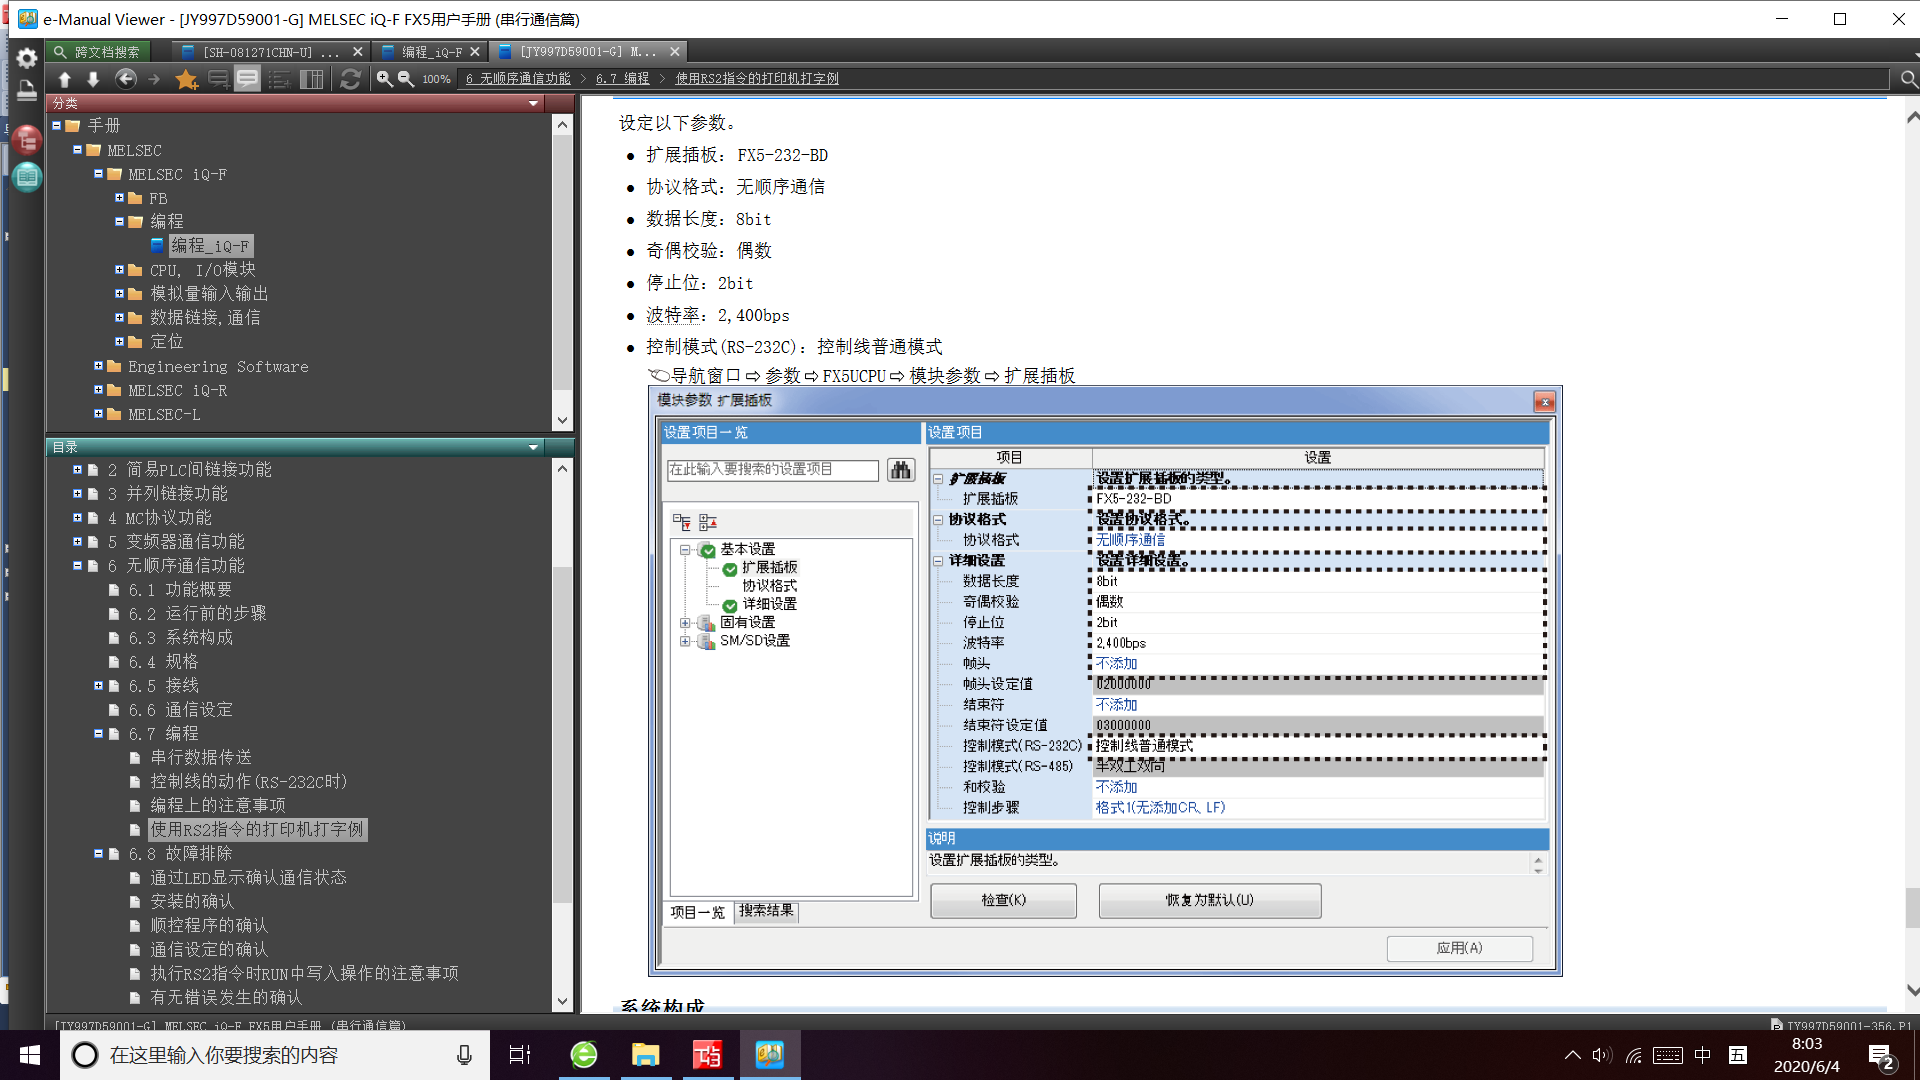Open the 跨文档搜索 tab

pyautogui.click(x=97, y=52)
